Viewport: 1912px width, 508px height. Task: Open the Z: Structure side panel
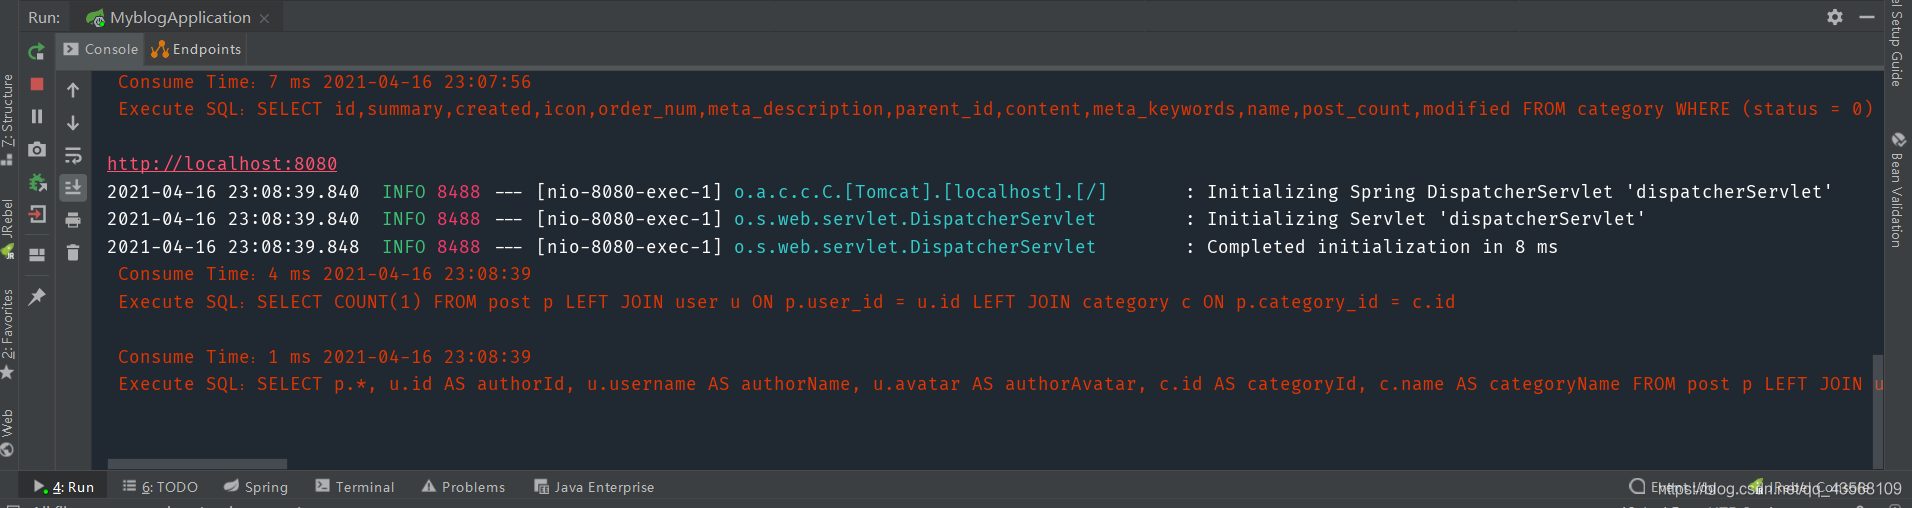click(x=8, y=119)
